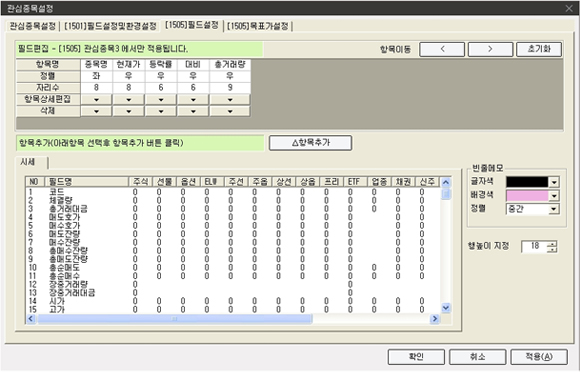Select the 매도호가 field row

coord(233,217)
